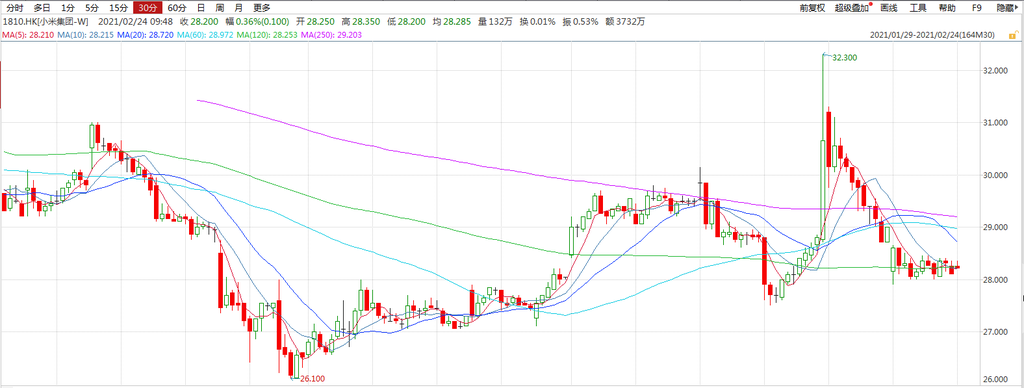Open the 超级叠加 overlay feature
This screenshot has height=388, width=1024.
(853, 8)
